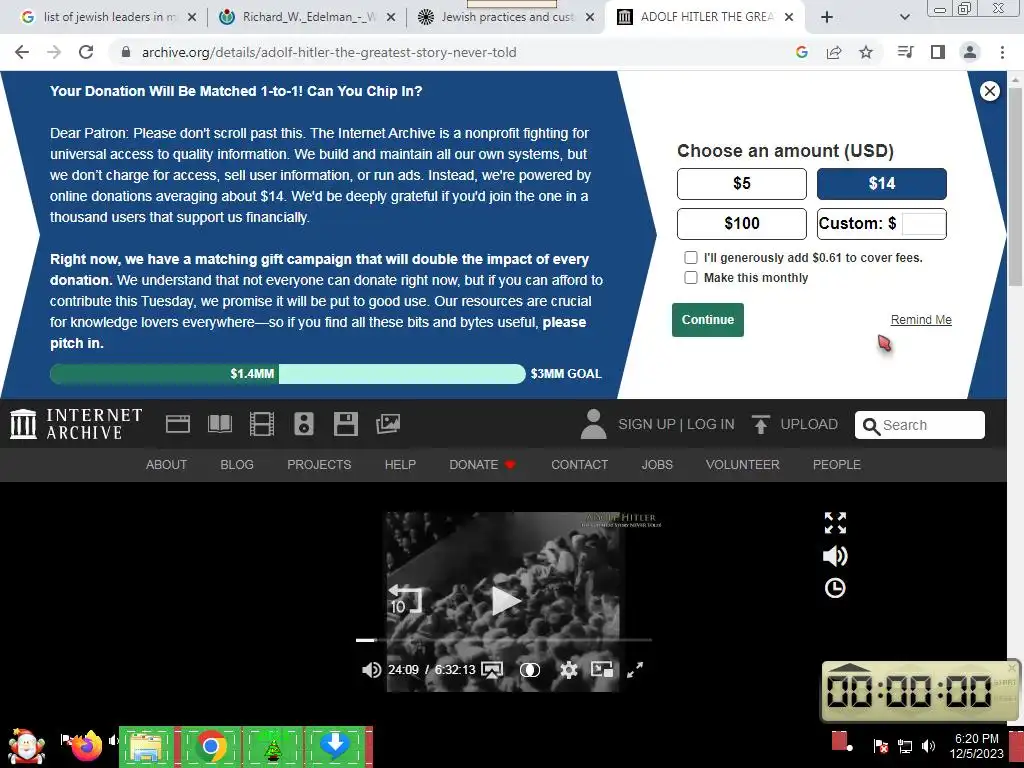Image resolution: width=1024 pixels, height=768 pixels.
Task: Open the Images icon in navbar
Action: pyautogui.click(x=388, y=424)
